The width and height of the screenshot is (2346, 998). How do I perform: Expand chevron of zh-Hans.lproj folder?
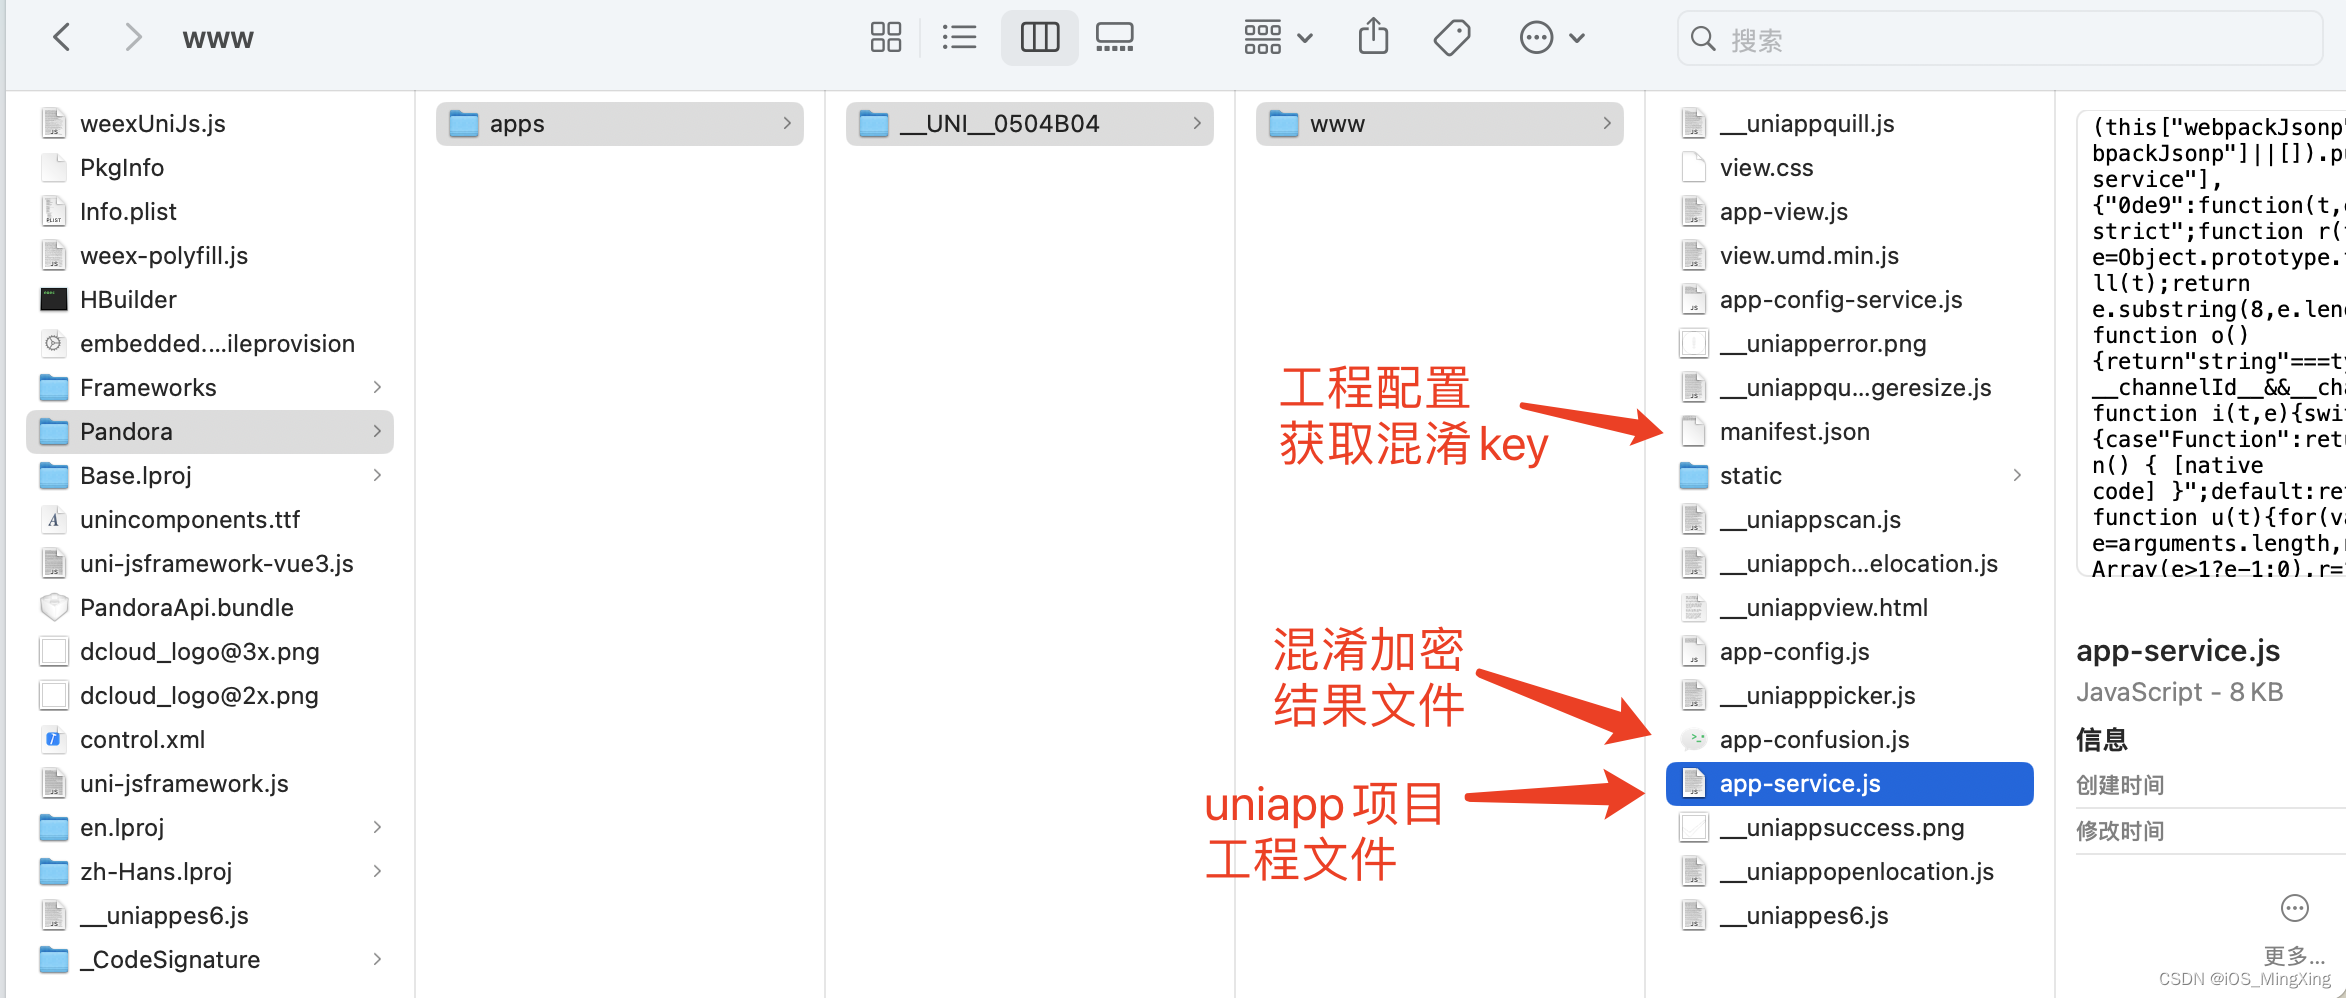[377, 872]
